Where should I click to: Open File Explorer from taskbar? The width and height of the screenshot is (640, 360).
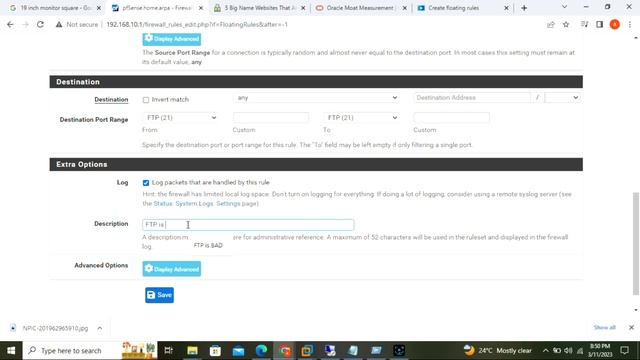(x=192, y=350)
